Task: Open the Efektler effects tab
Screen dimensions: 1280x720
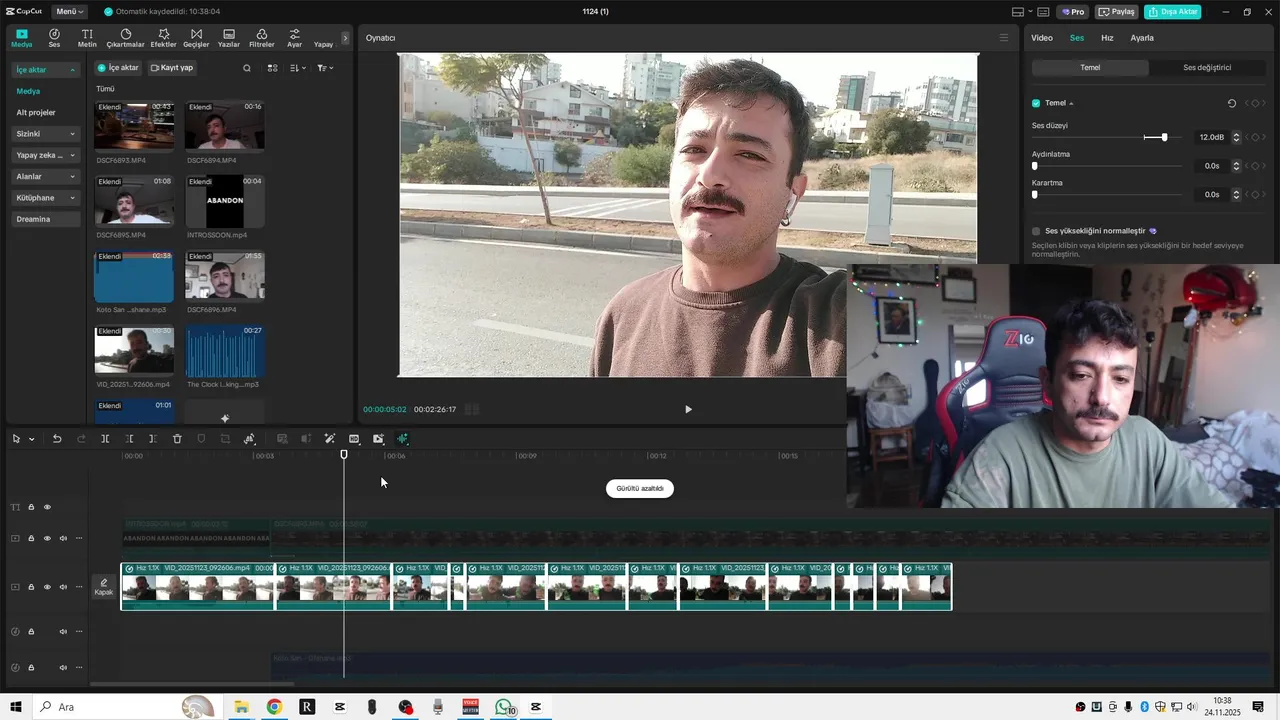Action: point(163,38)
